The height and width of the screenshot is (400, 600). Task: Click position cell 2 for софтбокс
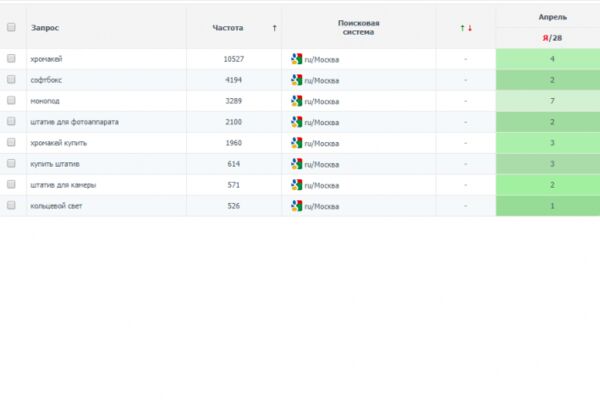(x=548, y=80)
